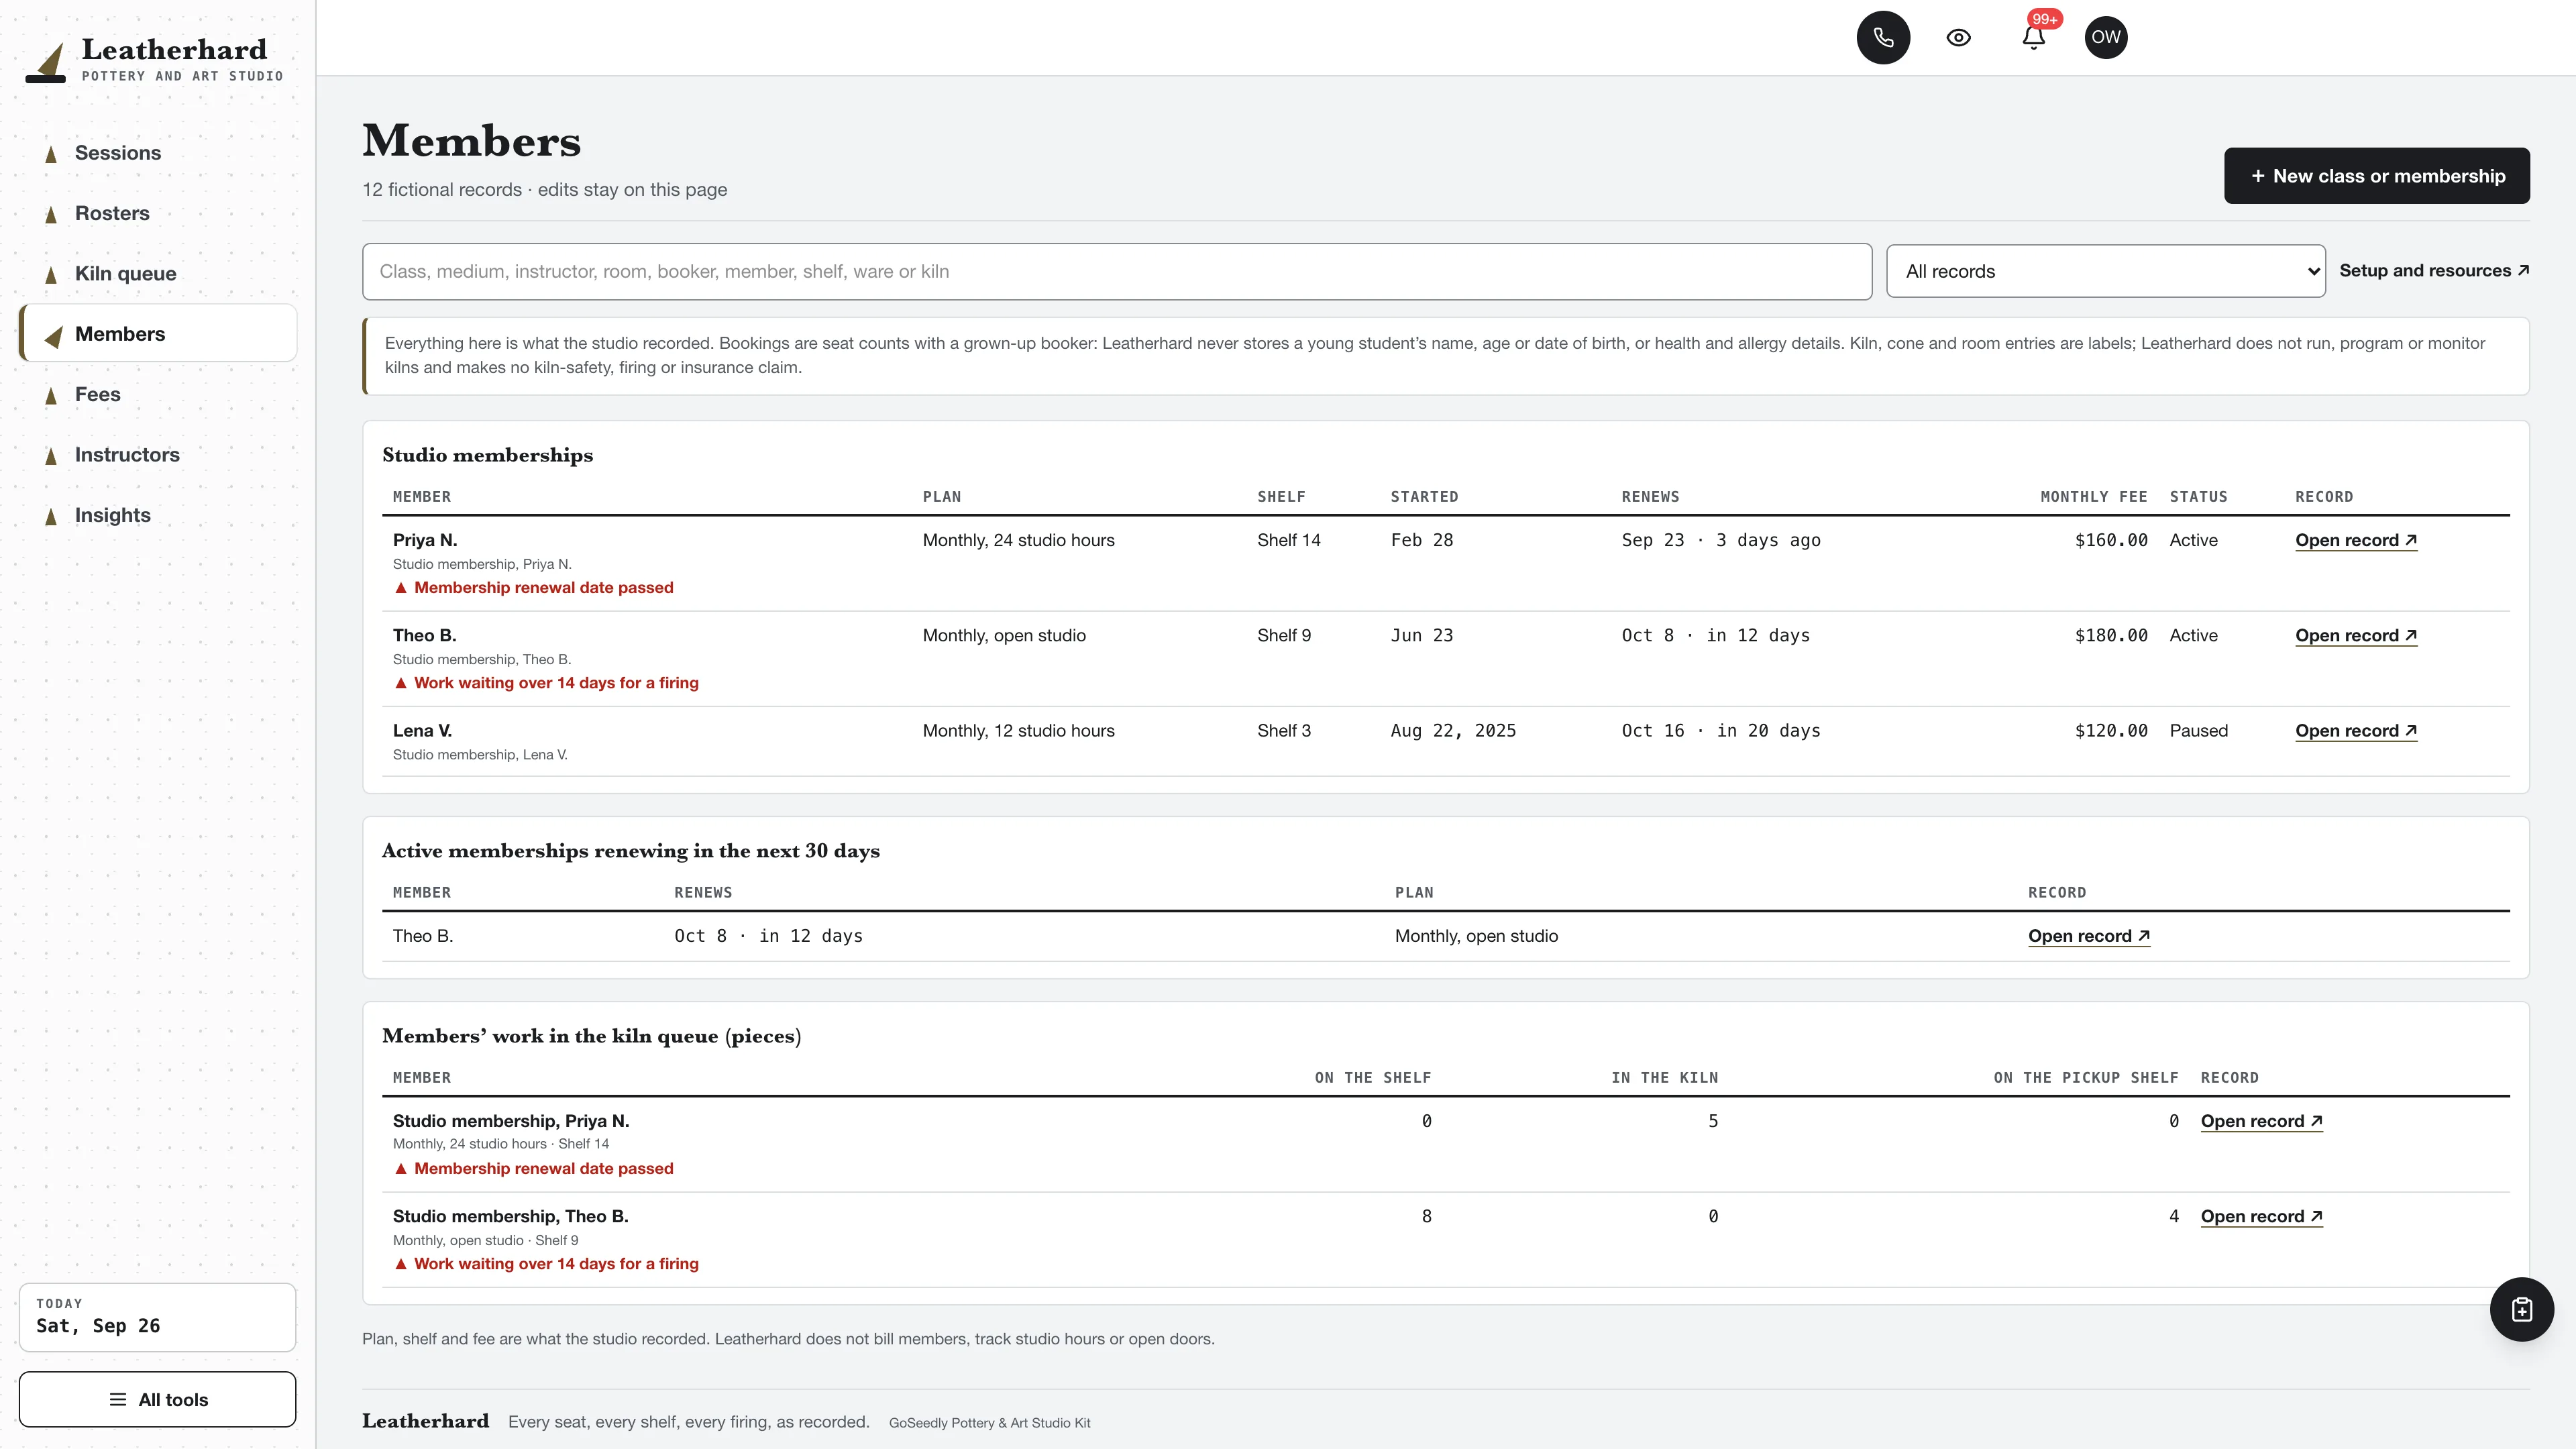Toggle the eye view icon in header

pyautogui.click(x=1958, y=37)
